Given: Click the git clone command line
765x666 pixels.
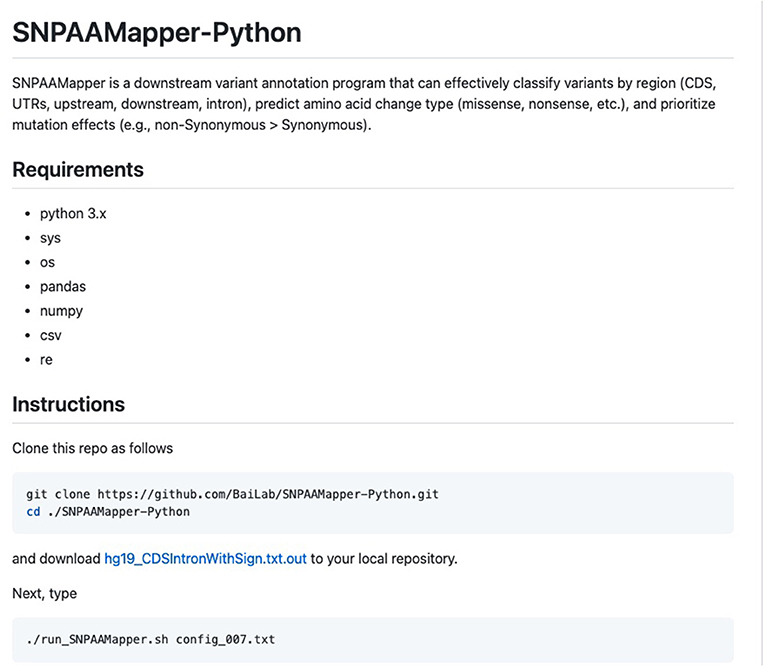Looking at the screenshot, I should click(x=232, y=494).
